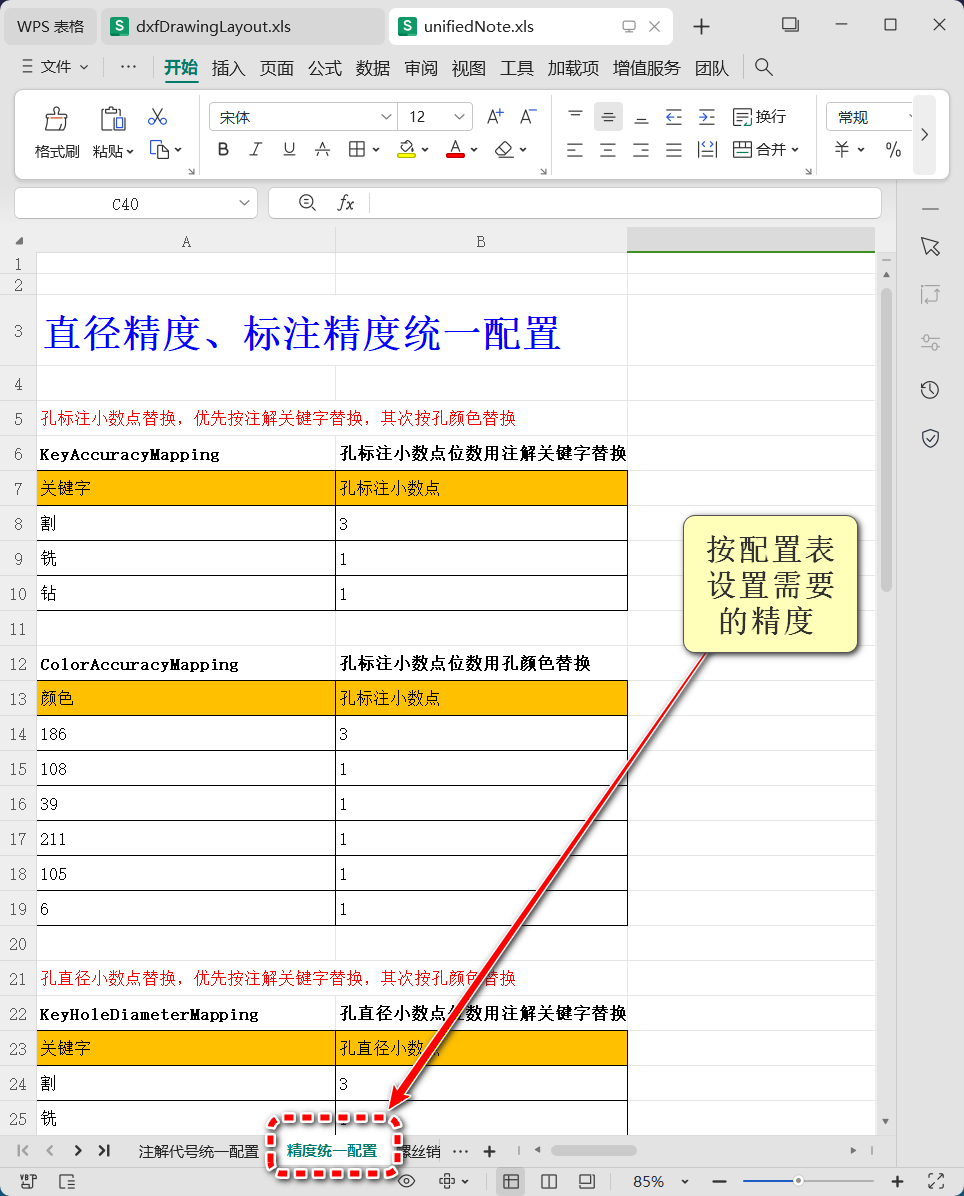964x1196 pixels.
Task: Select the Cut scissors icon
Action: (x=157, y=117)
